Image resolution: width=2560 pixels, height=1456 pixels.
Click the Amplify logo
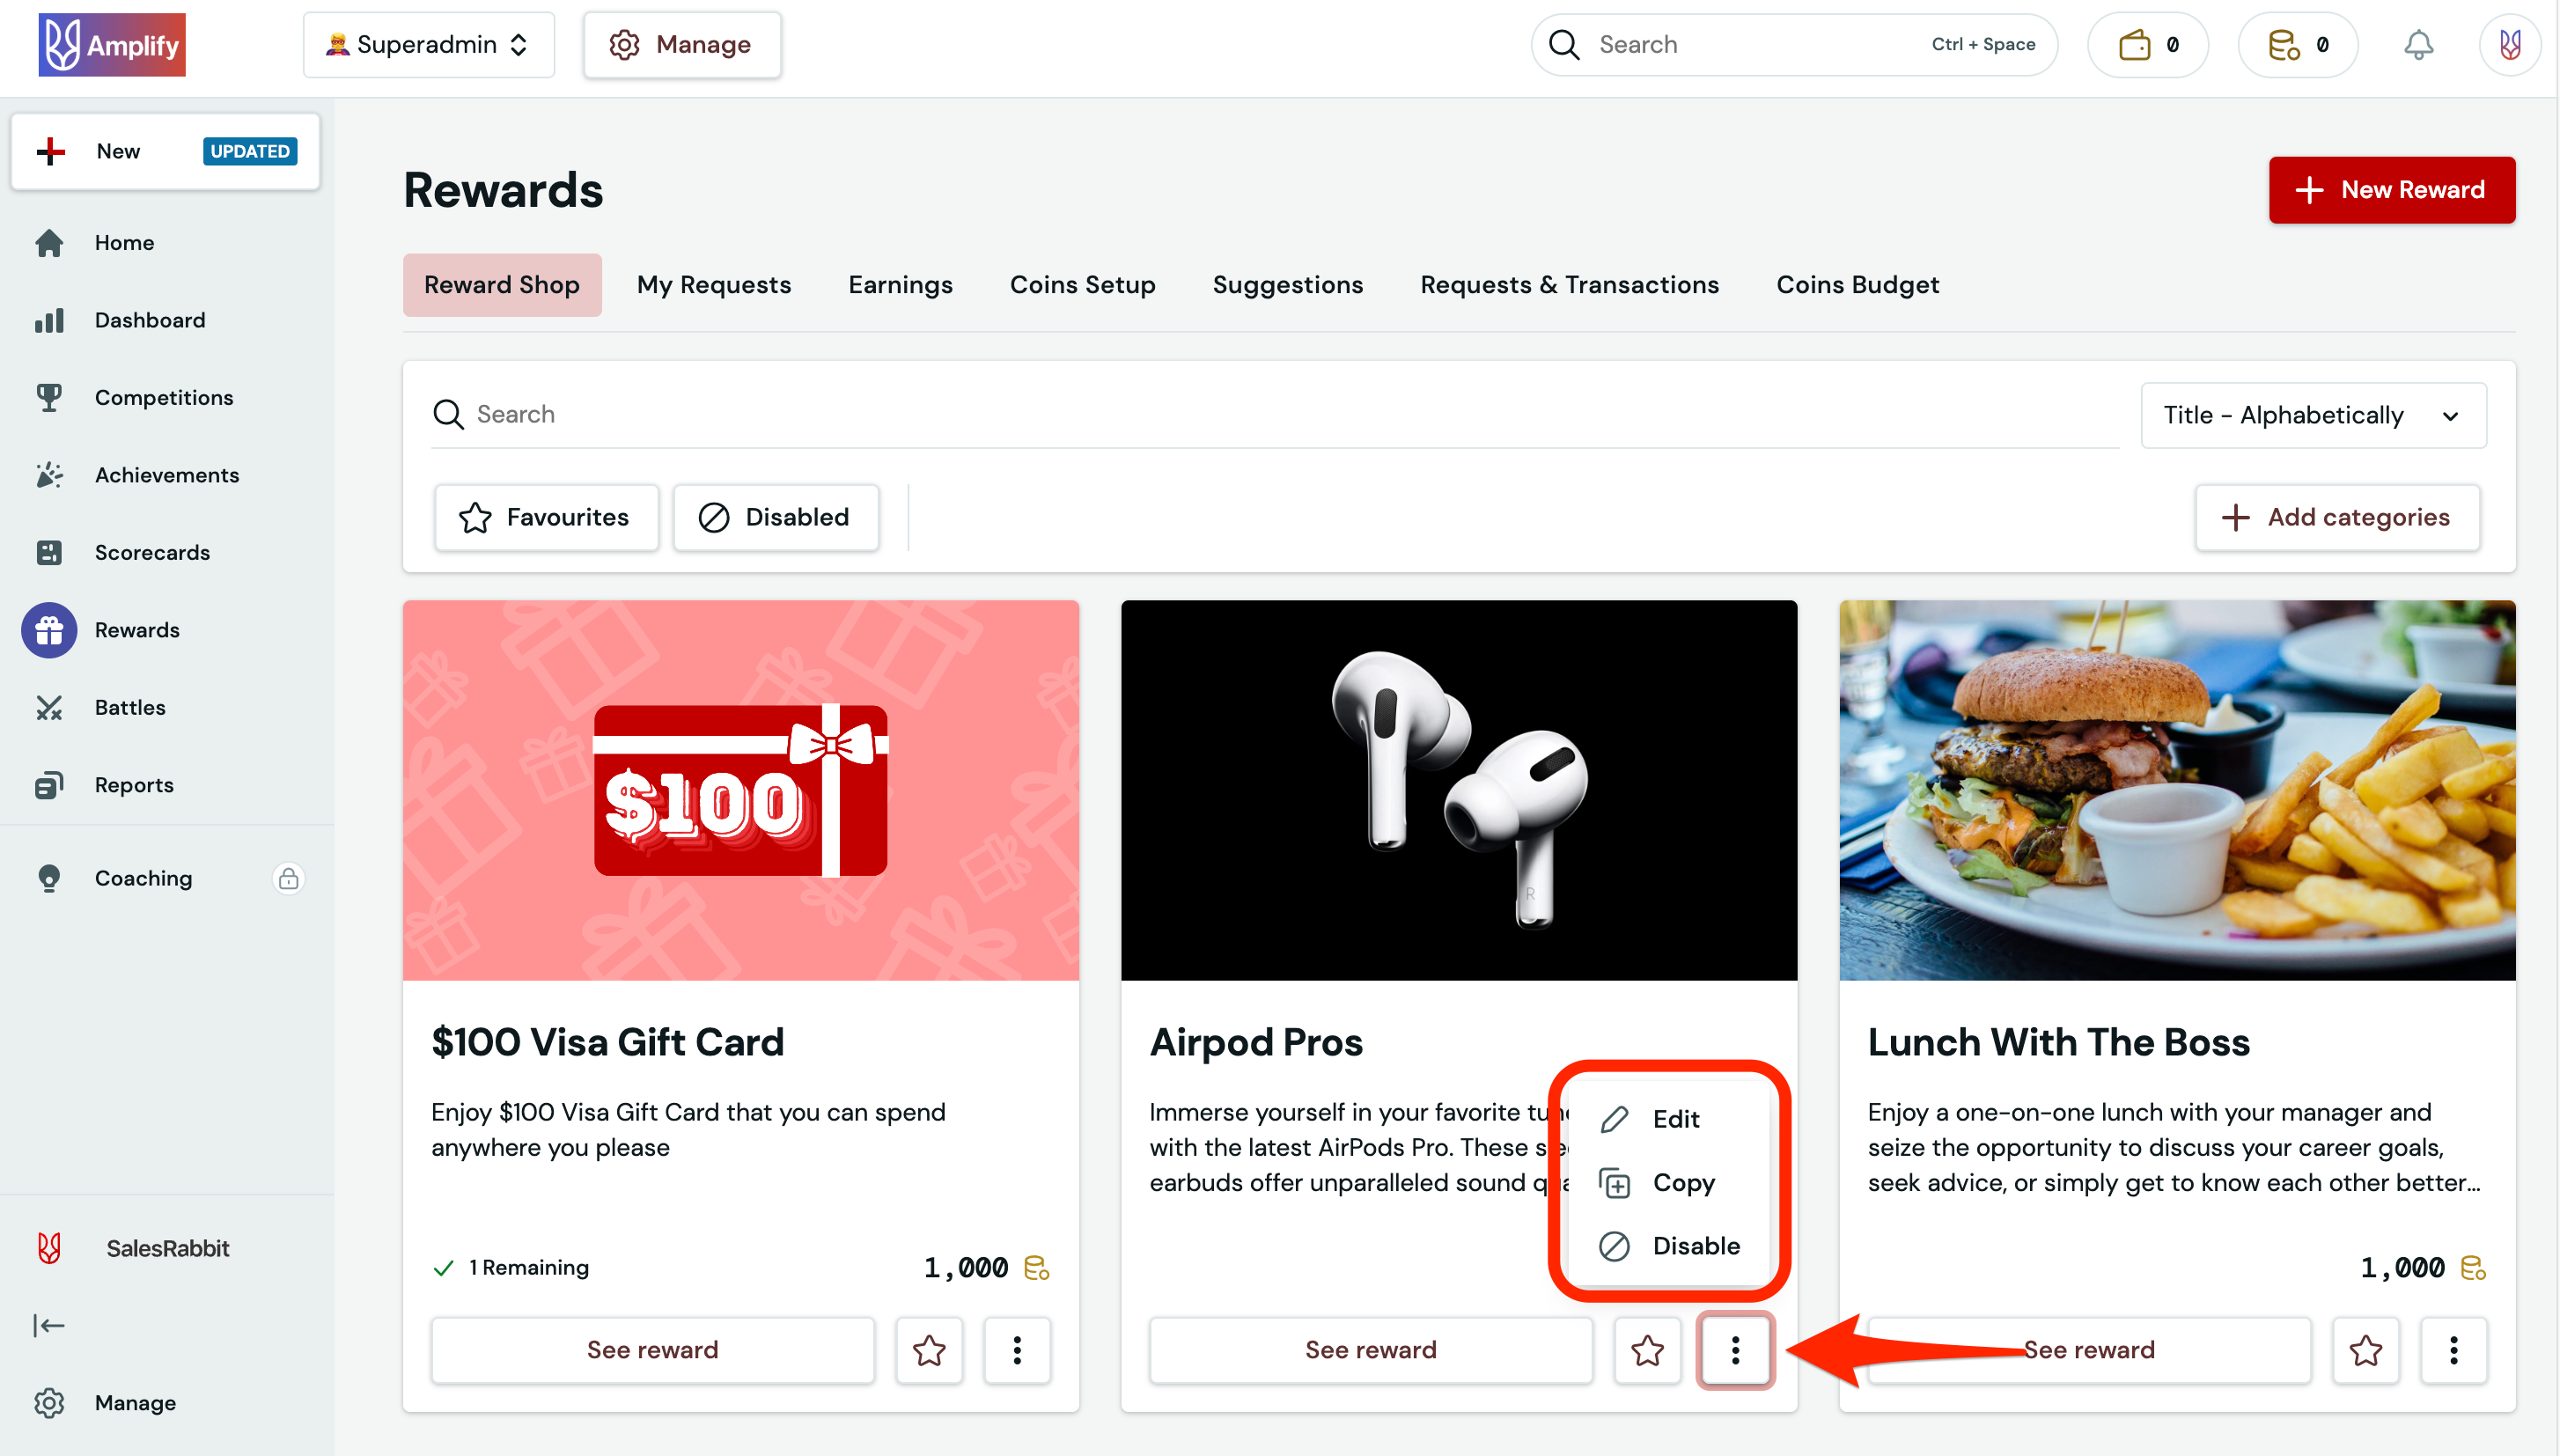111,44
